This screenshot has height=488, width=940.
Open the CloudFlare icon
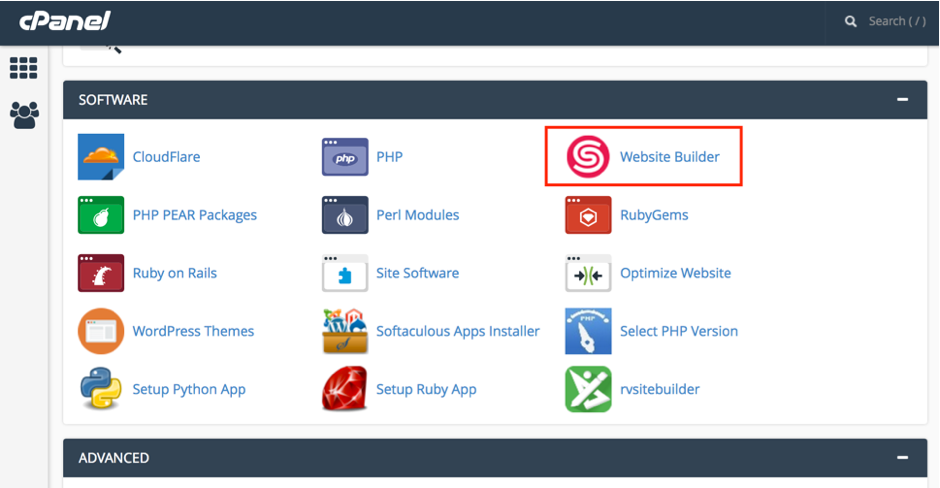coord(101,156)
